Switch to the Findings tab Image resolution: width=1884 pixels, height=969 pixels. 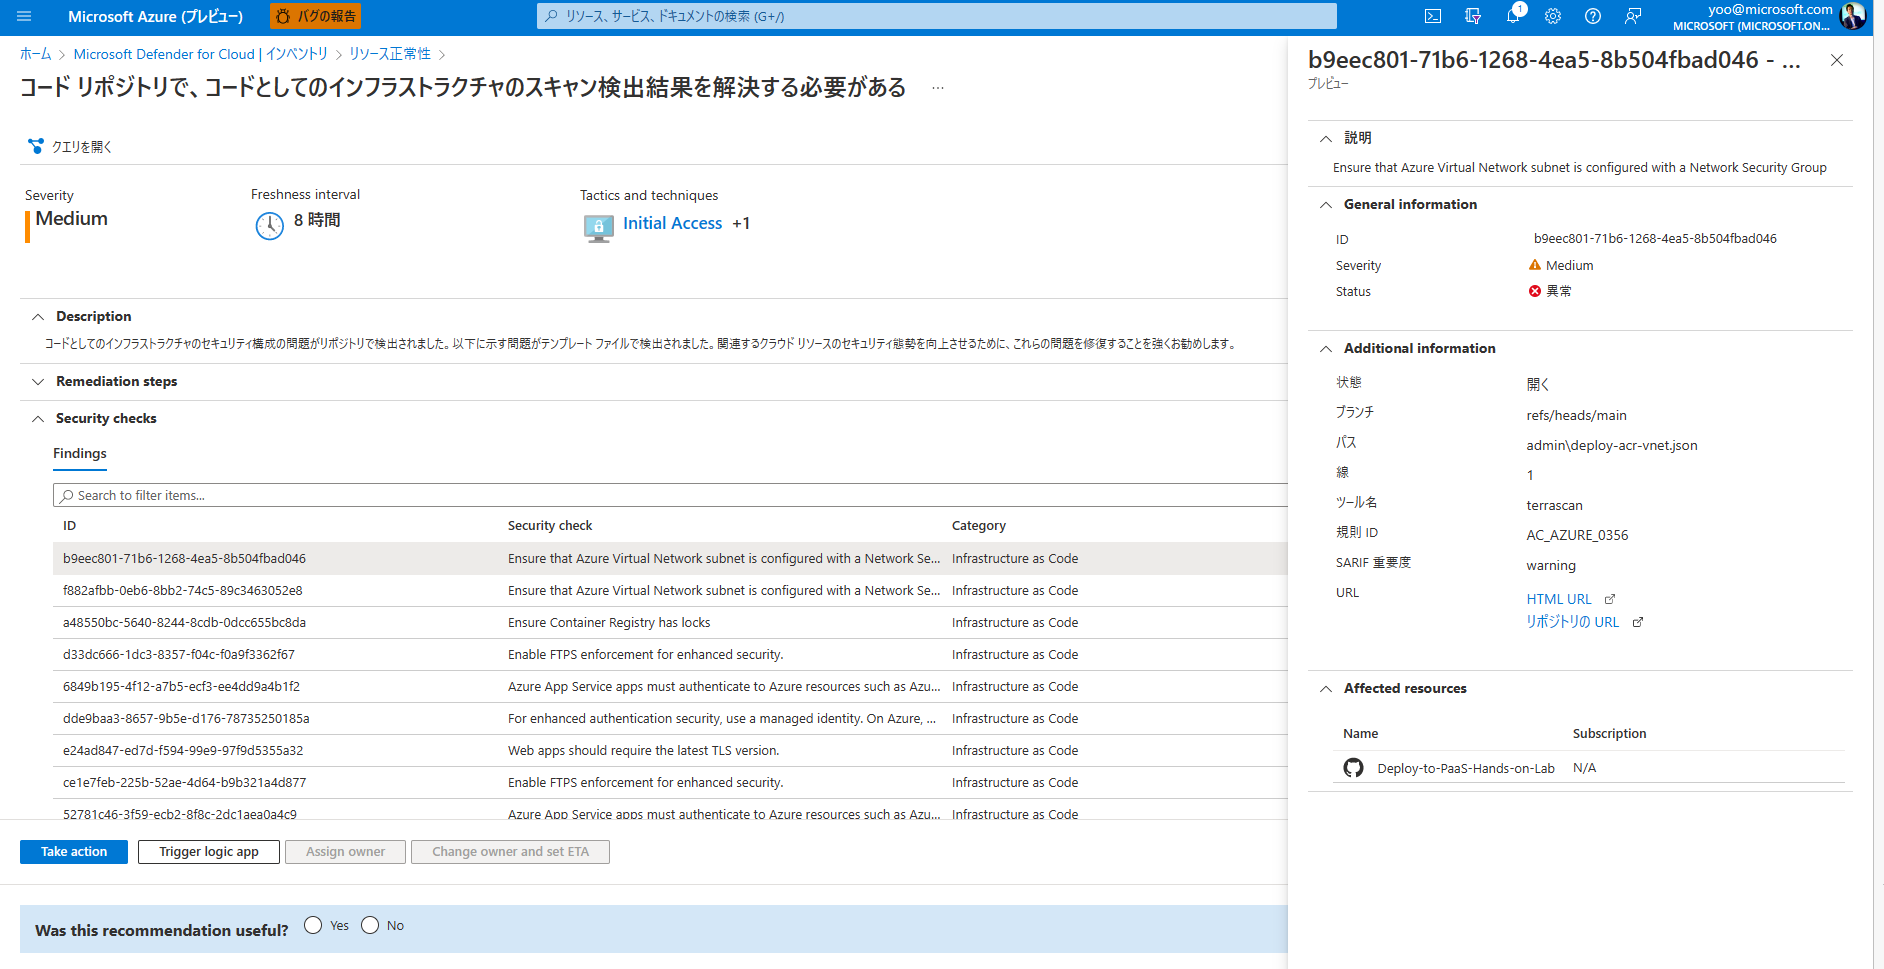tap(79, 453)
